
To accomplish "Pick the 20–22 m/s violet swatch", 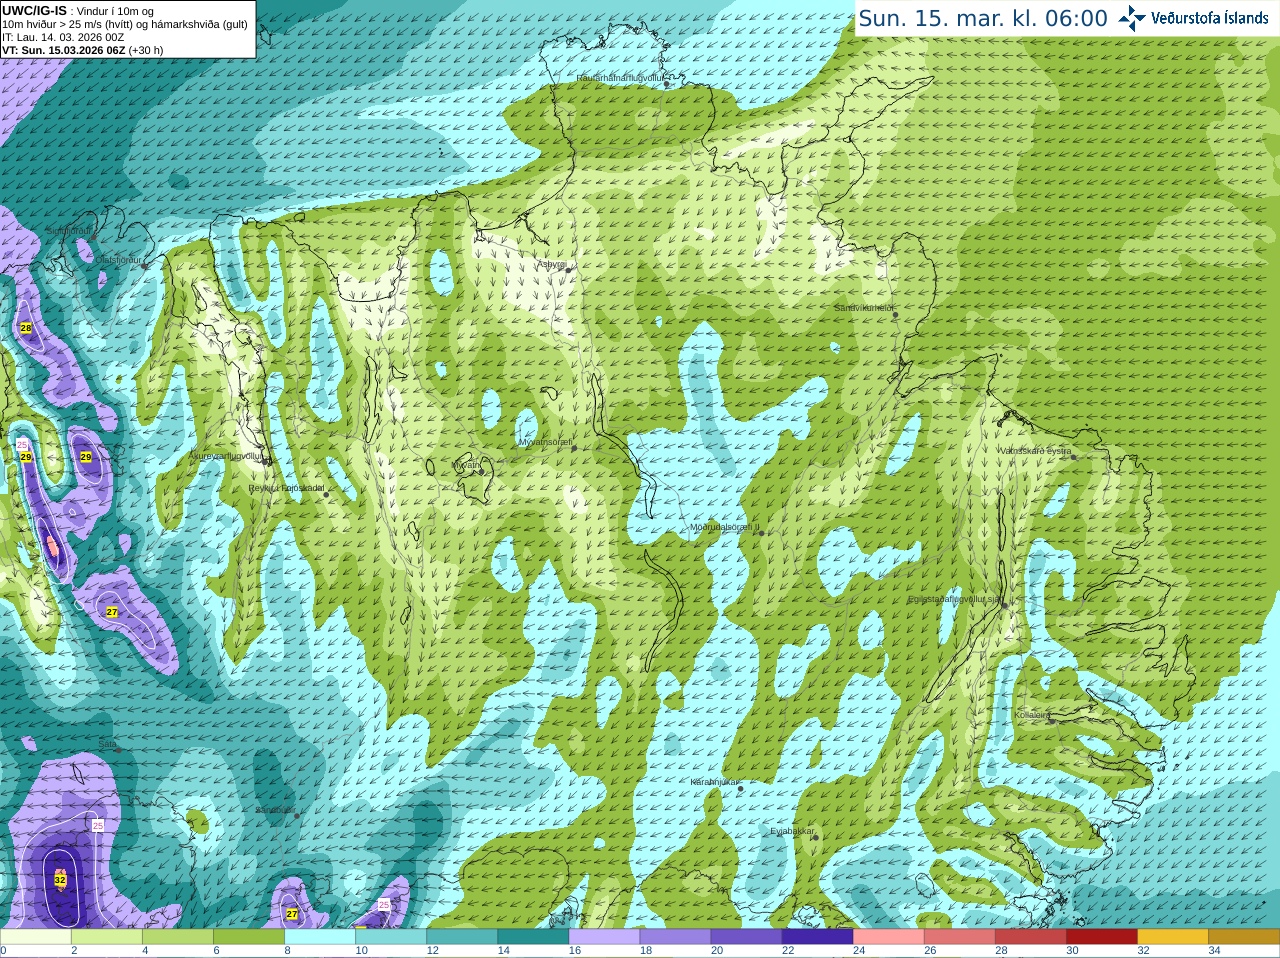I will (x=746, y=937).
